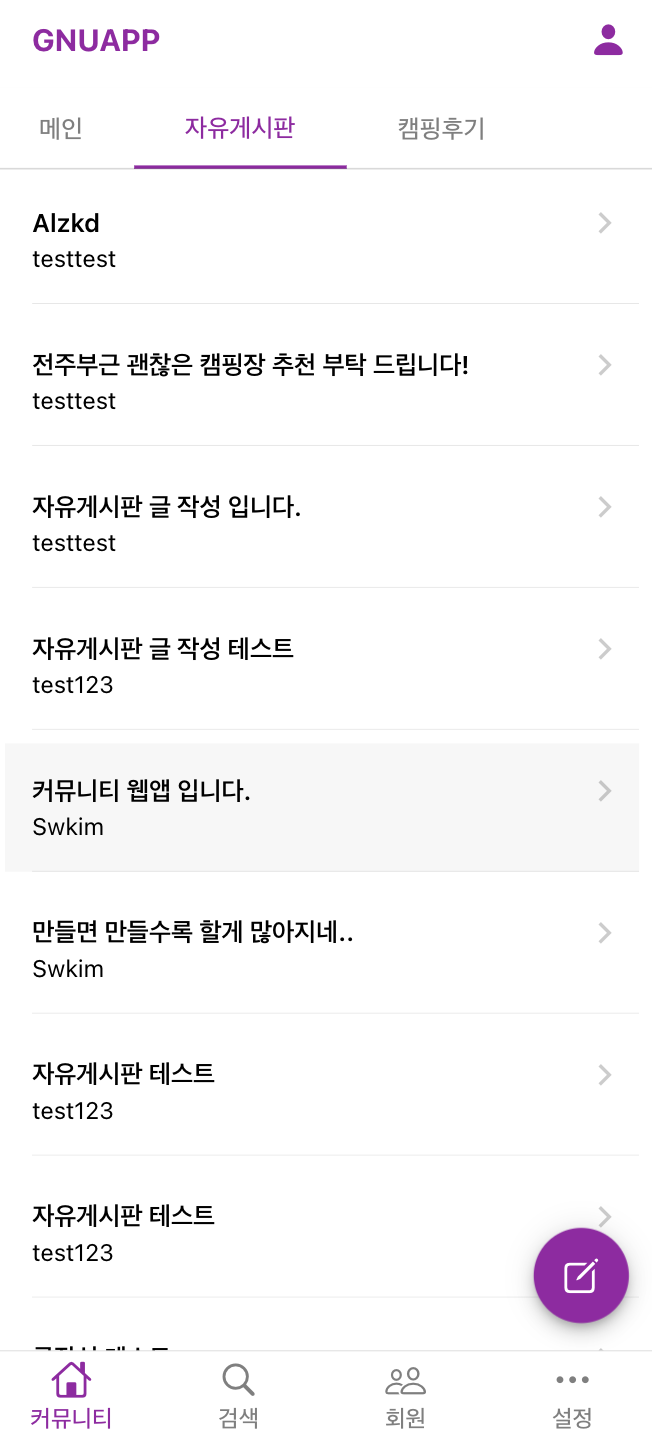Tap the 회원 members icon in bottom bar
Image resolution: width=652 pixels, height=1434 pixels.
pos(404,1380)
